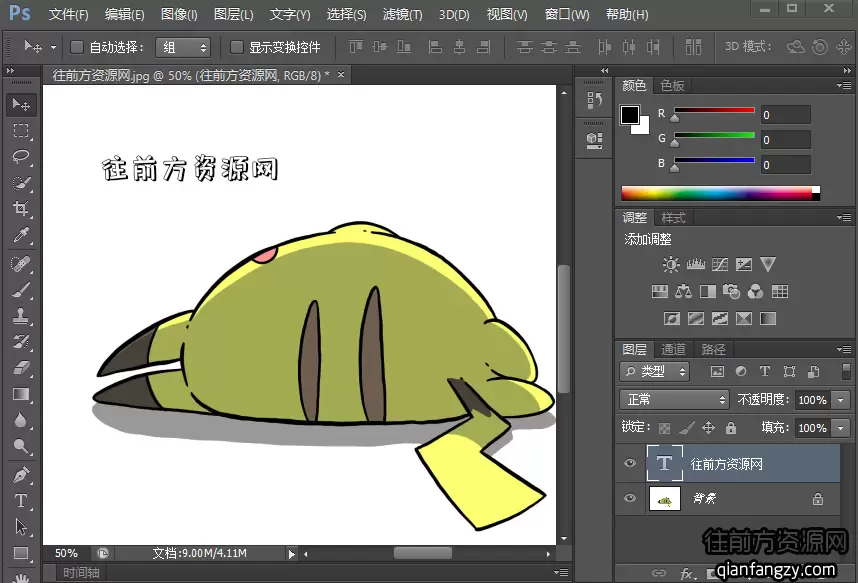The image size is (858, 583).
Task: Select the Rectangular Marquee tool
Action: click(x=21, y=131)
